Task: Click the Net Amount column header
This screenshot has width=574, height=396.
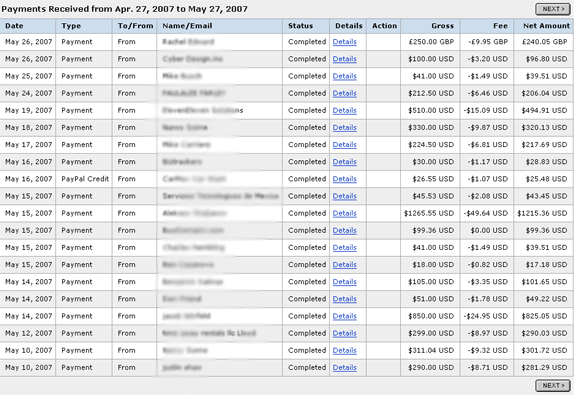Action: 544,26
